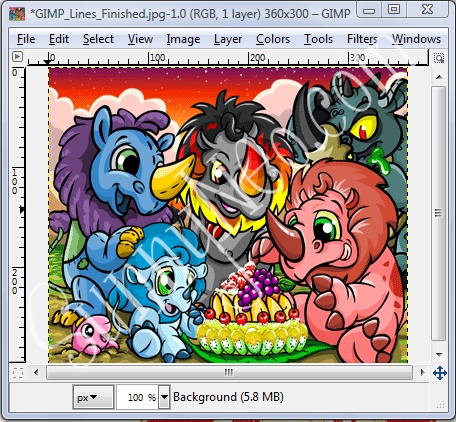Click the vertical scrollbar up arrow
456x422 pixels.
(439, 77)
